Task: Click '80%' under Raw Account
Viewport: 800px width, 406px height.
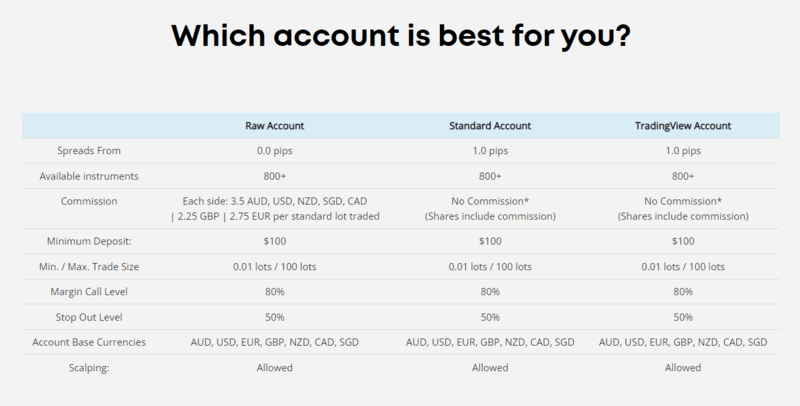Action: coord(274,291)
